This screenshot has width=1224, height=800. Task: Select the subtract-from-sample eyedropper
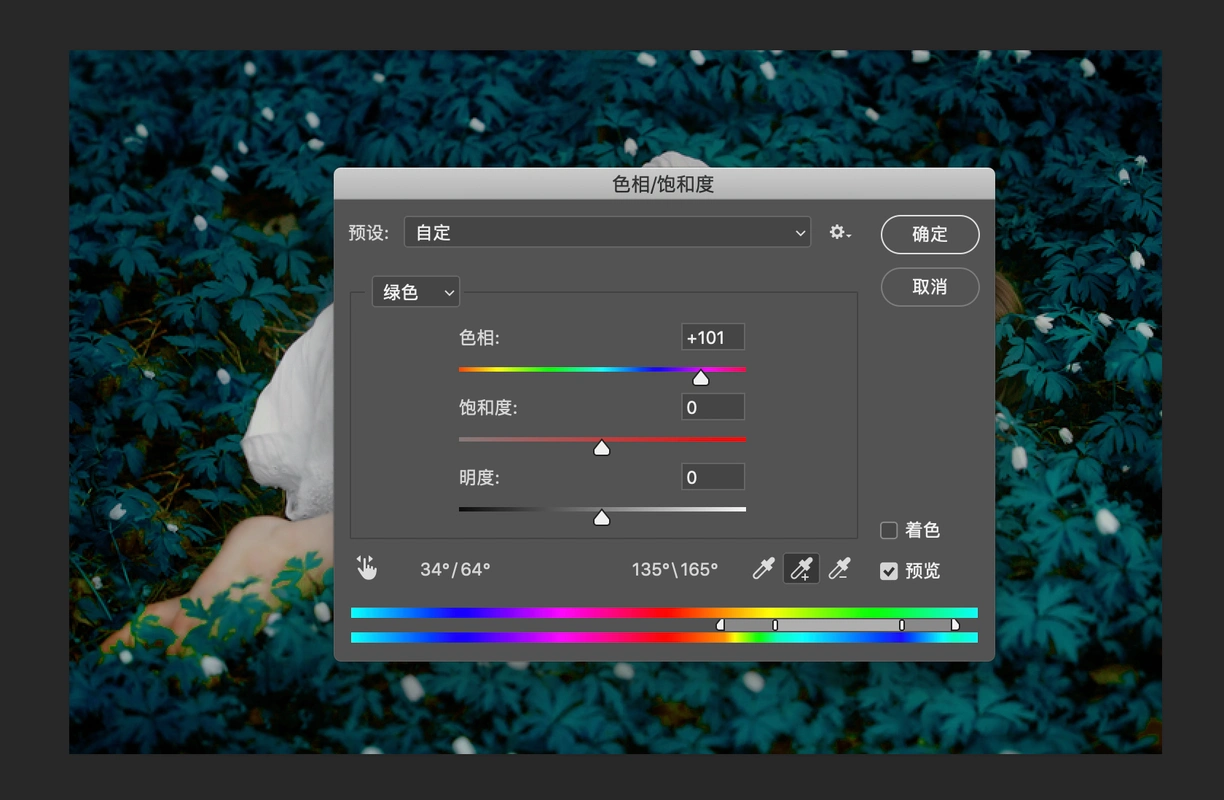(x=839, y=568)
